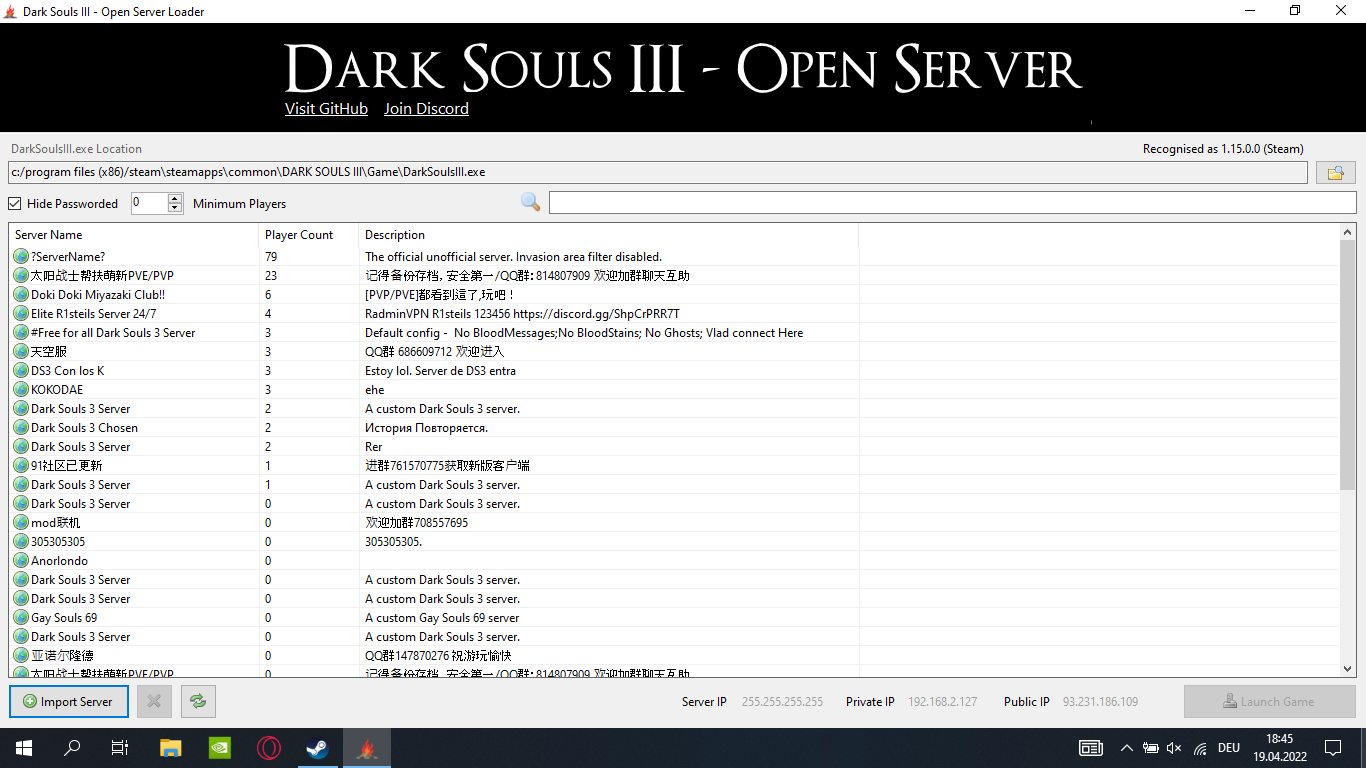Refresh the server list with green arrows icon
Screen dimensions: 1366x768
coord(198,702)
